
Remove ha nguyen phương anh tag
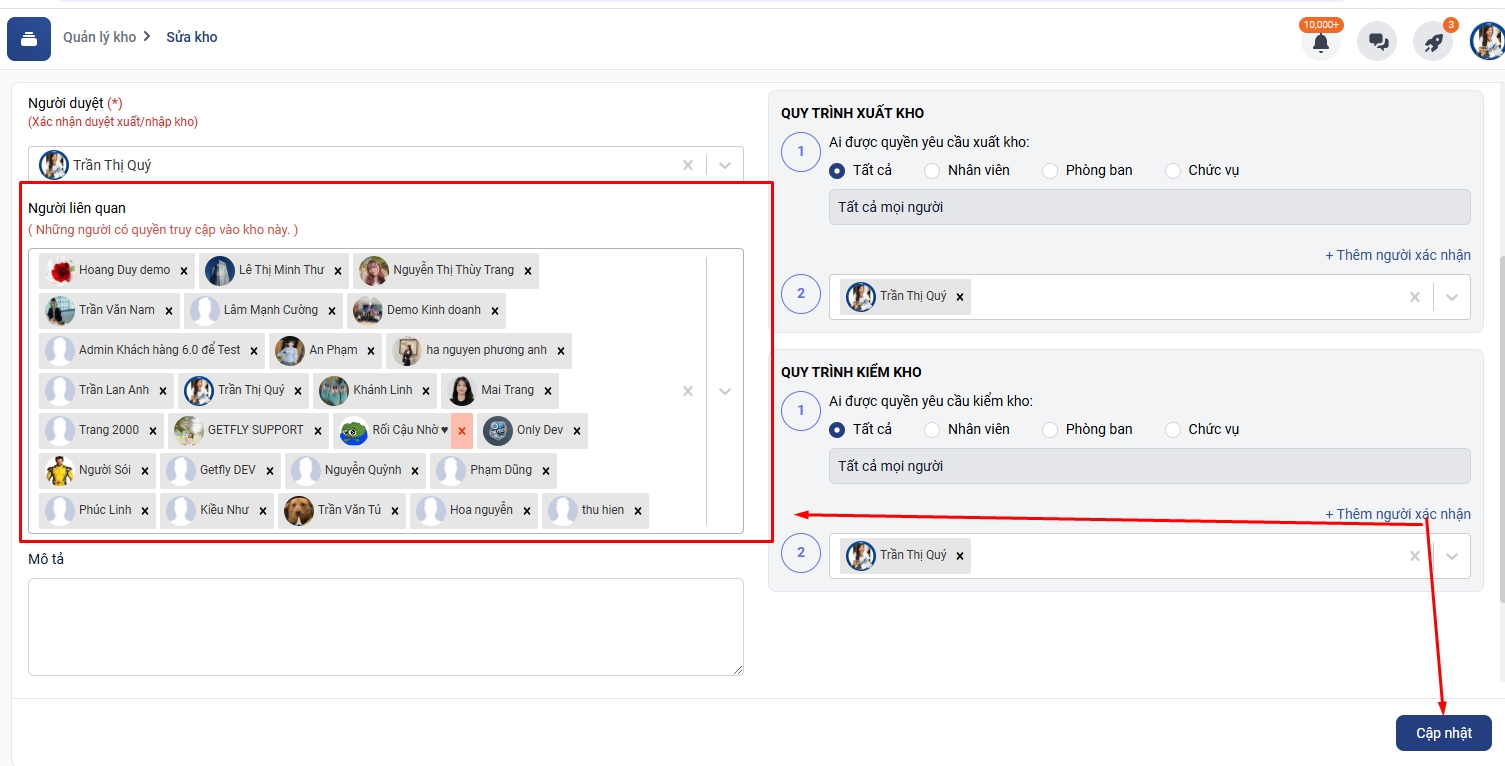pos(561,351)
